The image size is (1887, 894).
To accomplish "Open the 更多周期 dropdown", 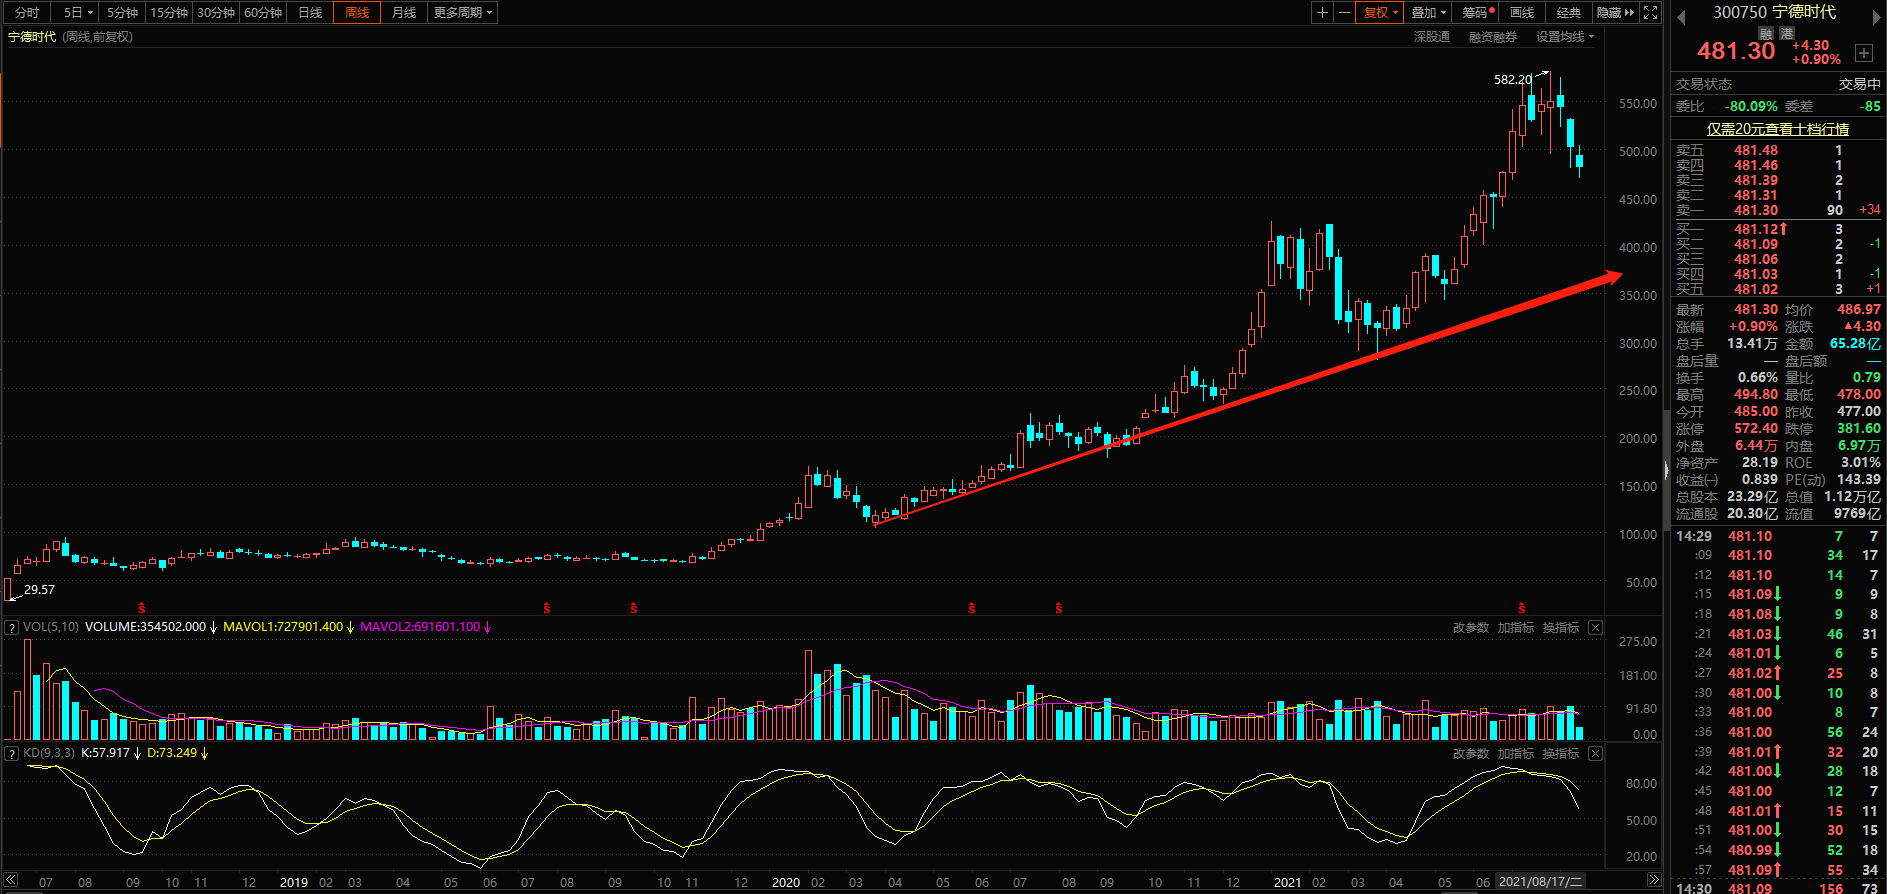I will [462, 13].
